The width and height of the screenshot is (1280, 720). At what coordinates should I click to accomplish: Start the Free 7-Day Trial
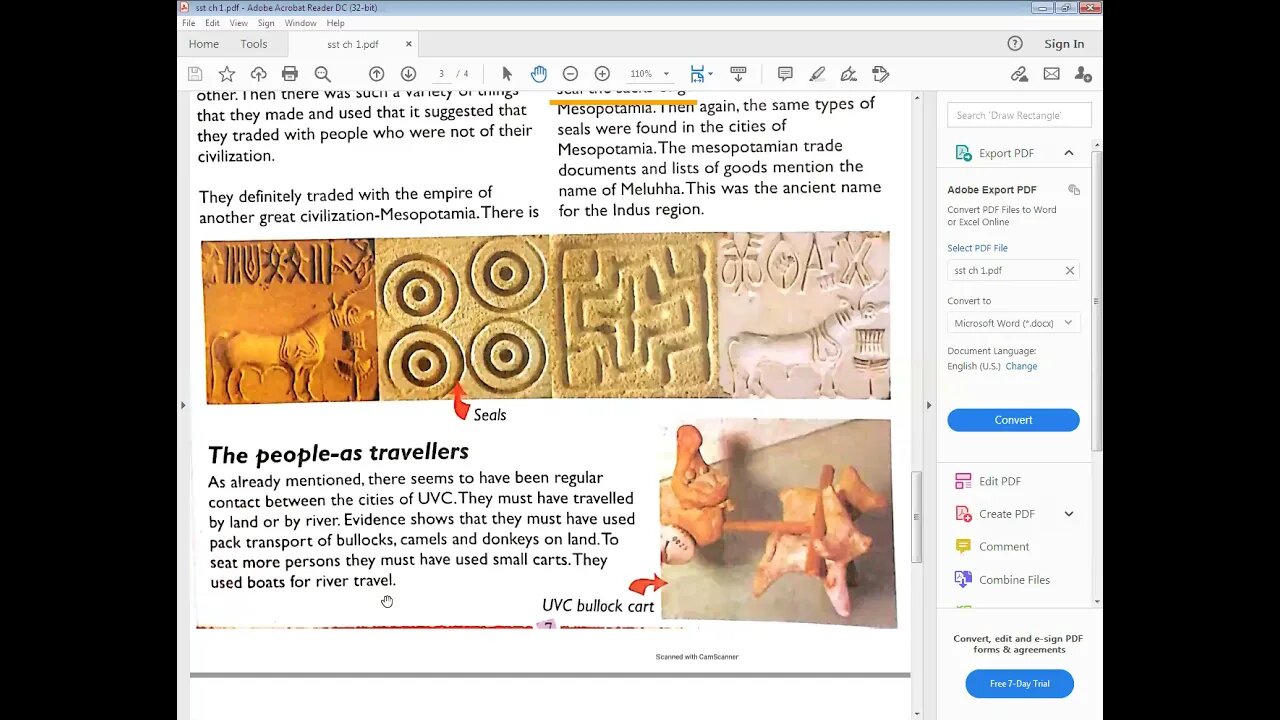coord(1019,684)
